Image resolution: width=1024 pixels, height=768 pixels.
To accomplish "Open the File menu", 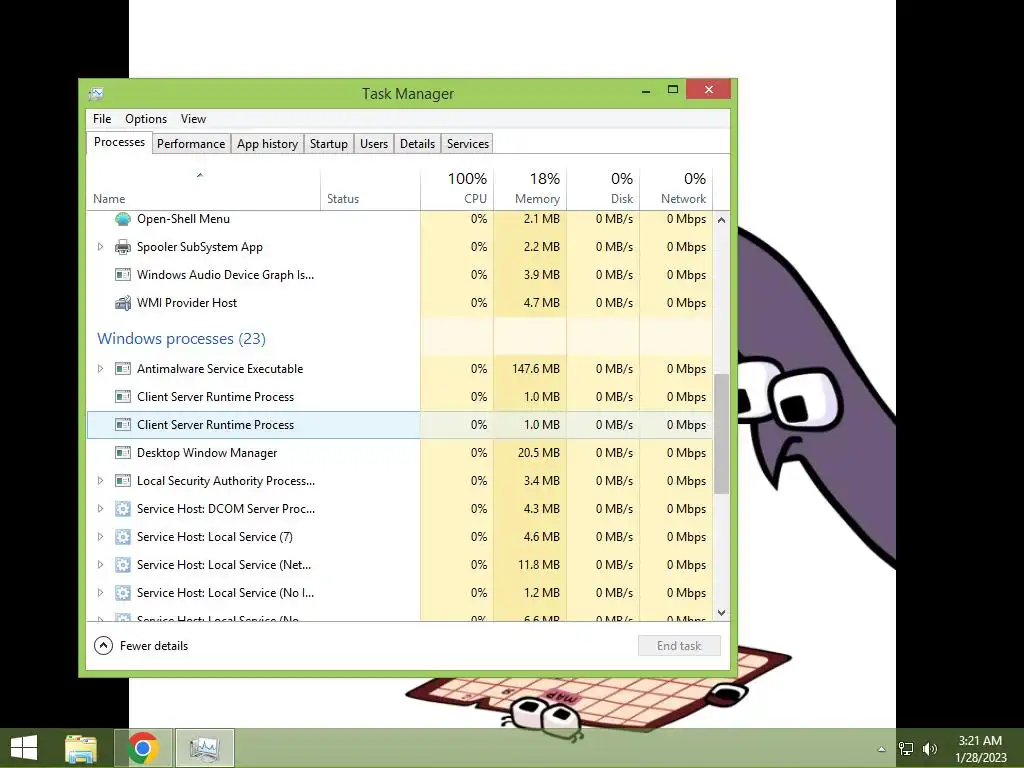I will (102, 119).
